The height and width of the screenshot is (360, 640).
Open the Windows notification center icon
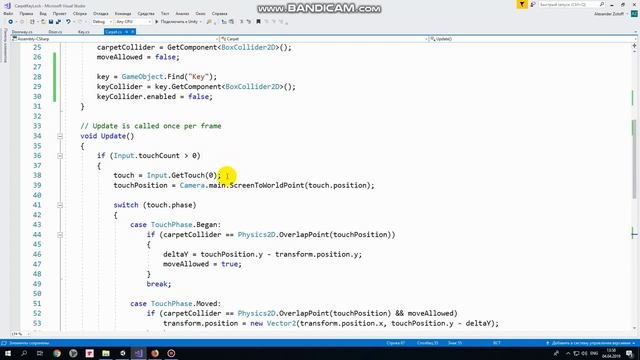pos(630,353)
